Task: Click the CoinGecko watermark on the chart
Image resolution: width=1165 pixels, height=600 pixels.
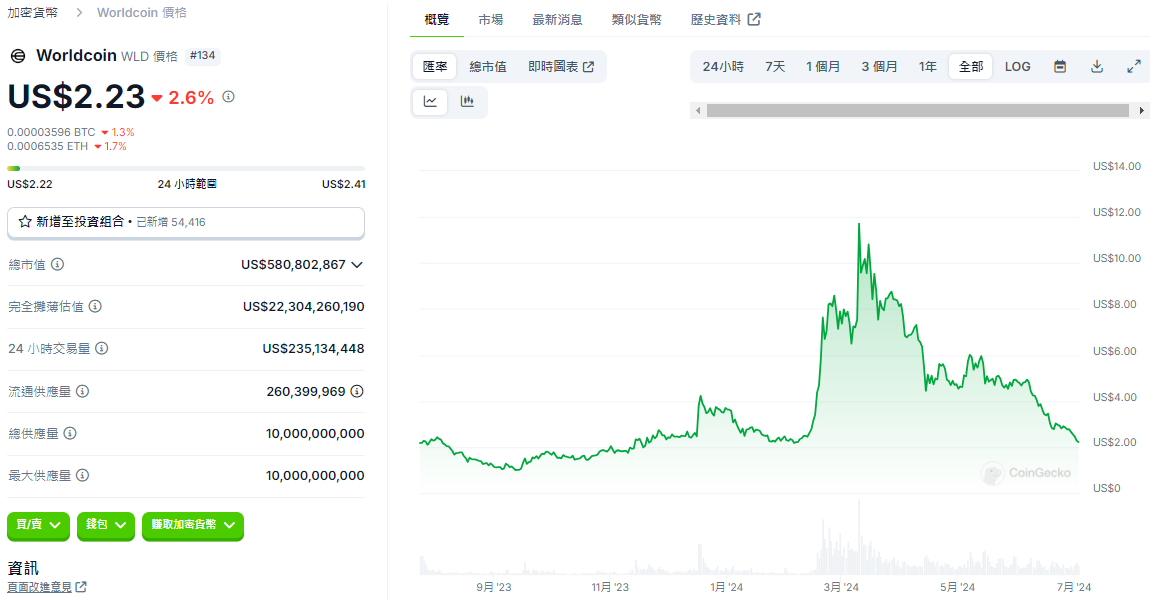Action: coord(1028,475)
